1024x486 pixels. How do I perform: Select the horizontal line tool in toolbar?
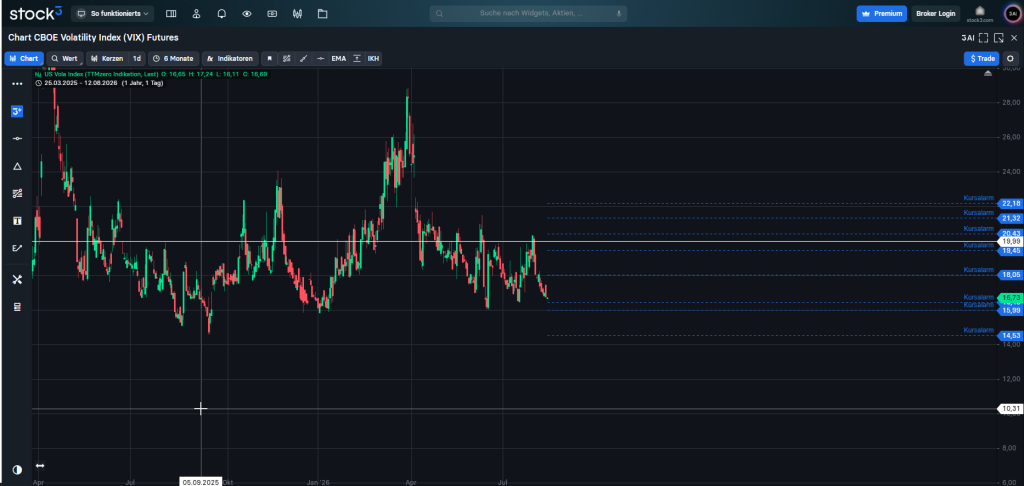tap(320, 58)
